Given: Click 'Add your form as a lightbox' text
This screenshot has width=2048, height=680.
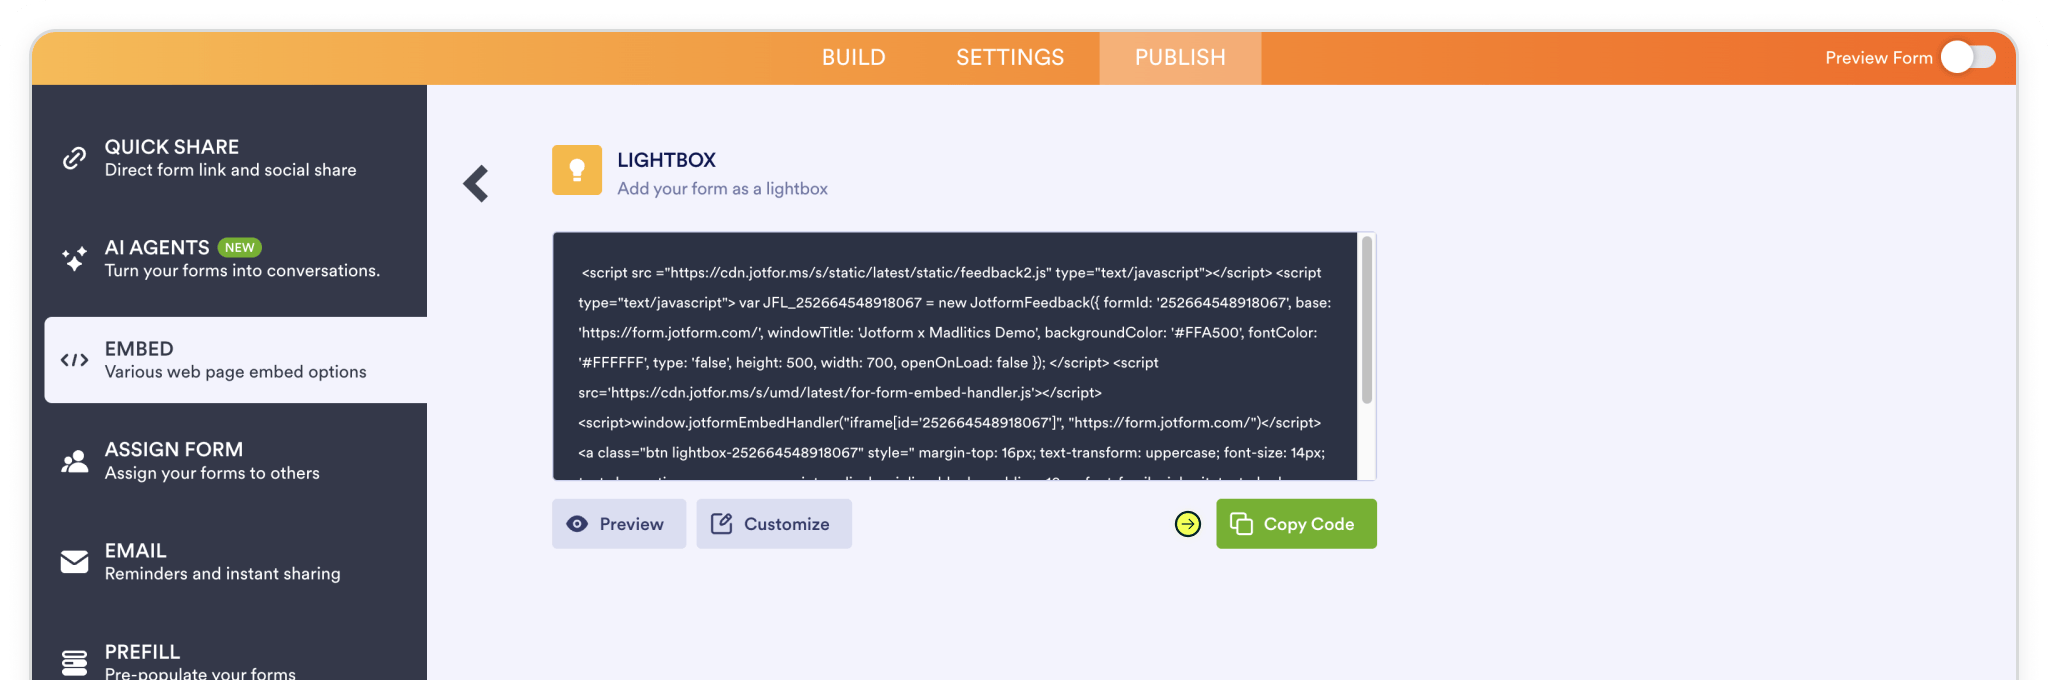Looking at the screenshot, I should pos(722,188).
